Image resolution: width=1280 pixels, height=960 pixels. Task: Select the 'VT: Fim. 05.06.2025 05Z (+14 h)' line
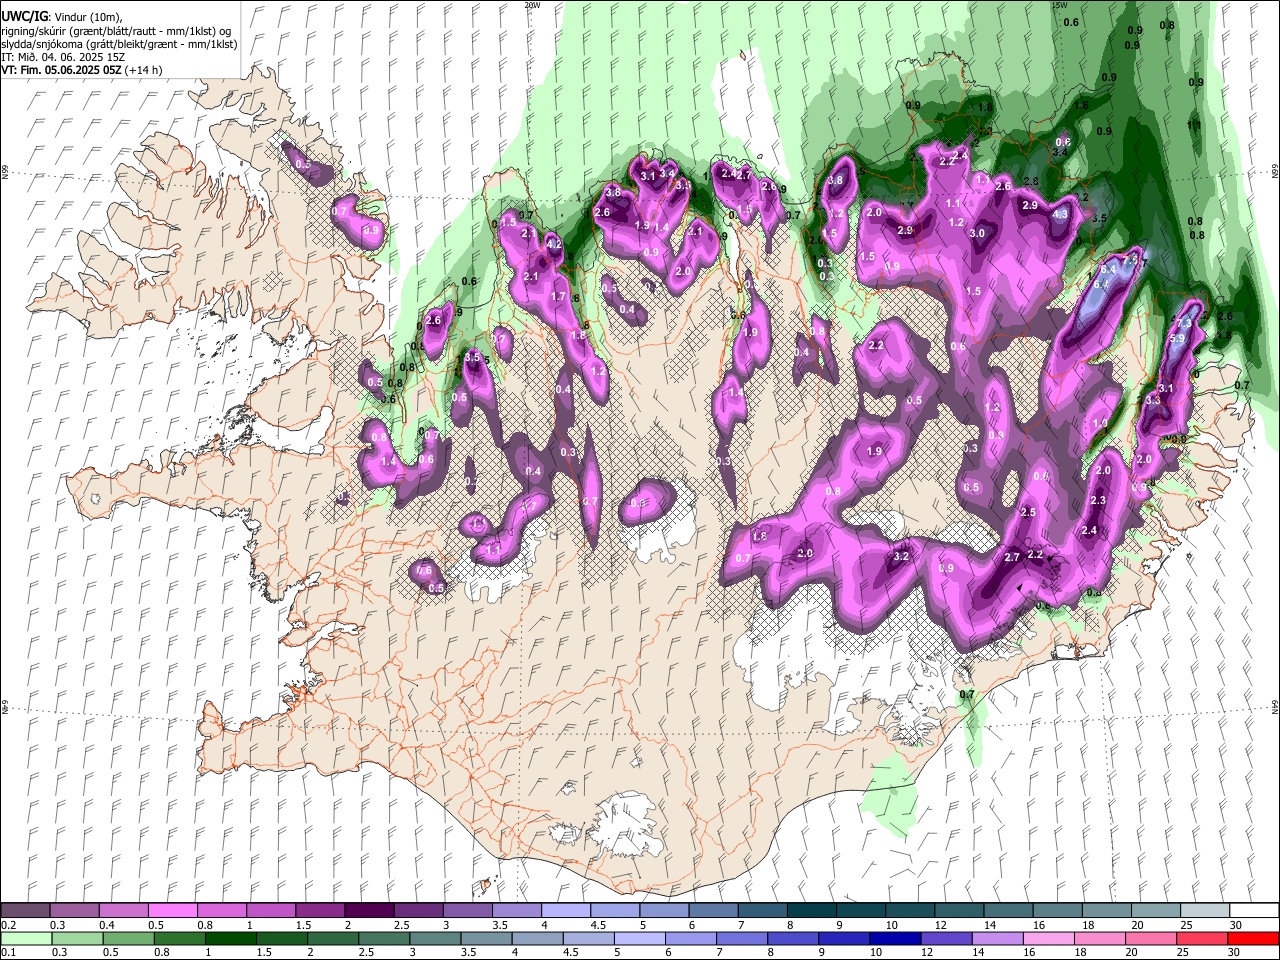[x=81, y=70]
